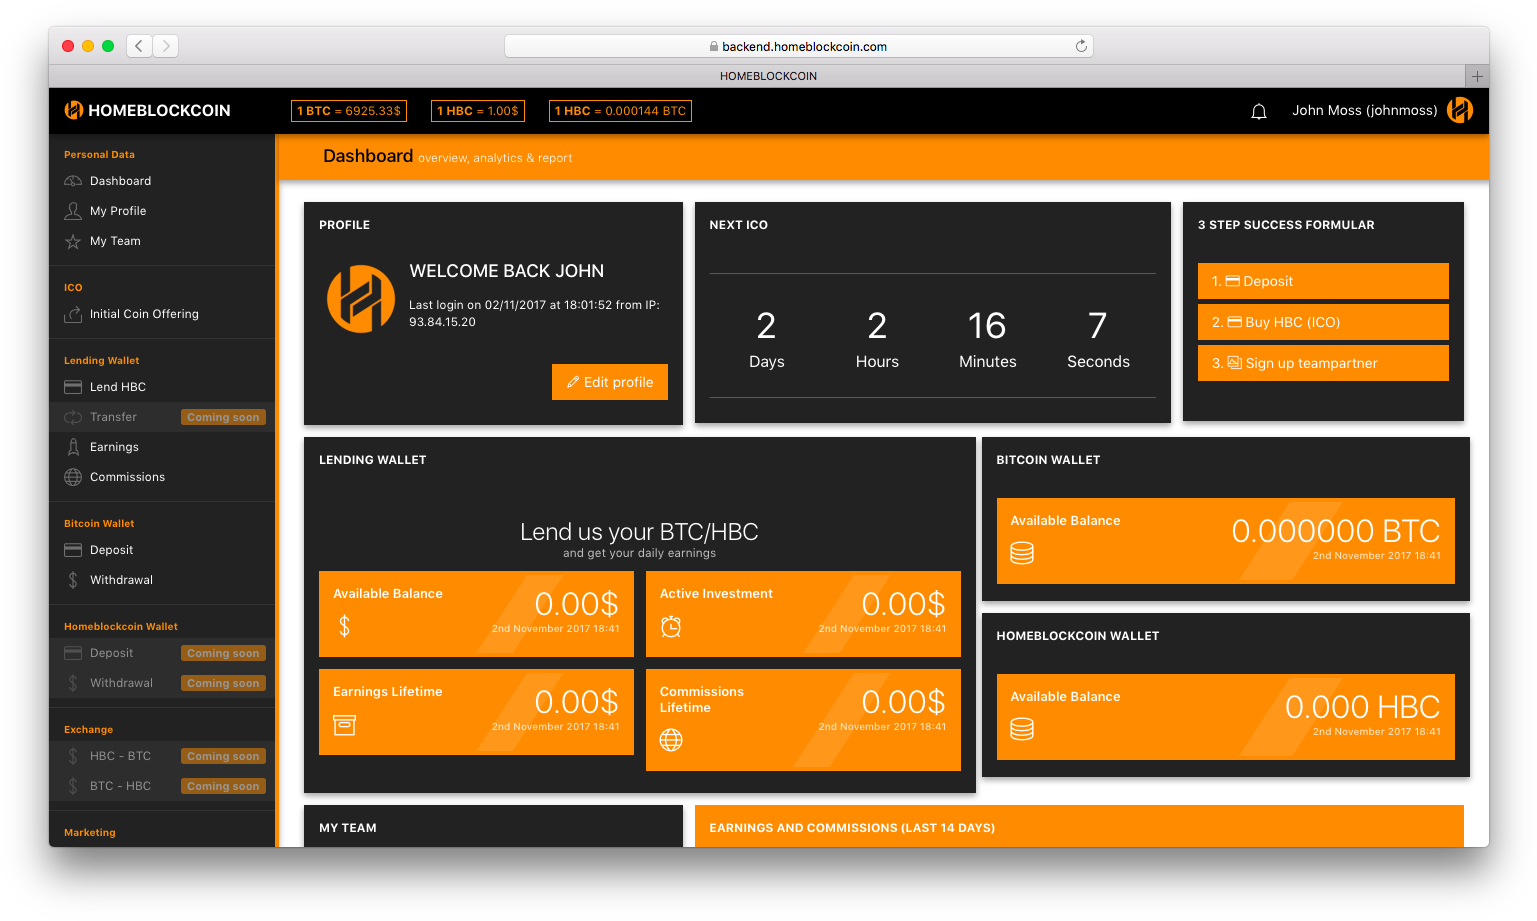Click Sign up teampartner step
1537x921 pixels.
click(x=1322, y=362)
